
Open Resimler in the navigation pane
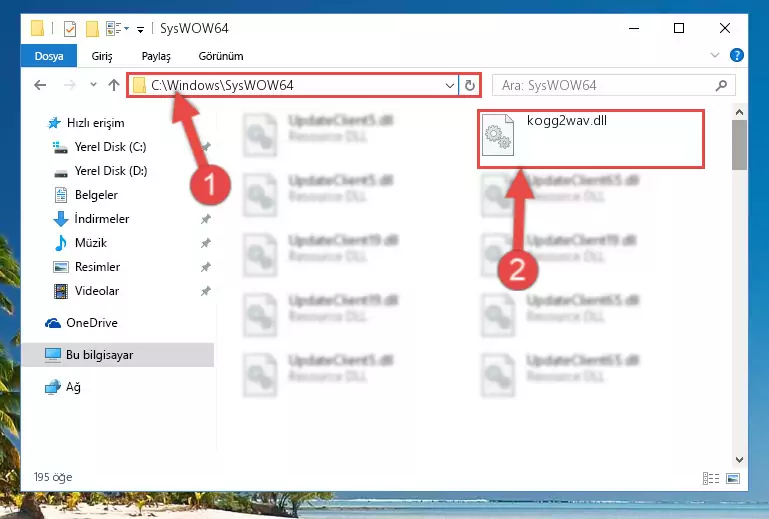point(97,267)
